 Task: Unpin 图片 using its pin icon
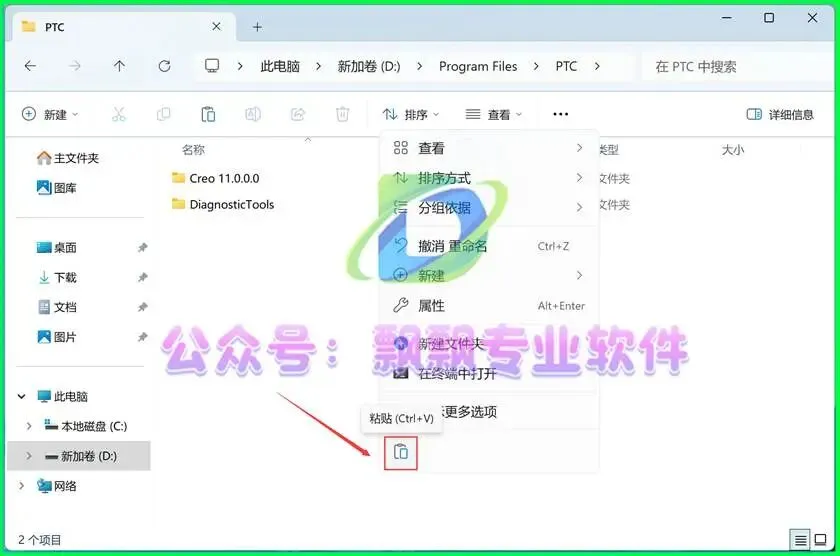(x=142, y=337)
